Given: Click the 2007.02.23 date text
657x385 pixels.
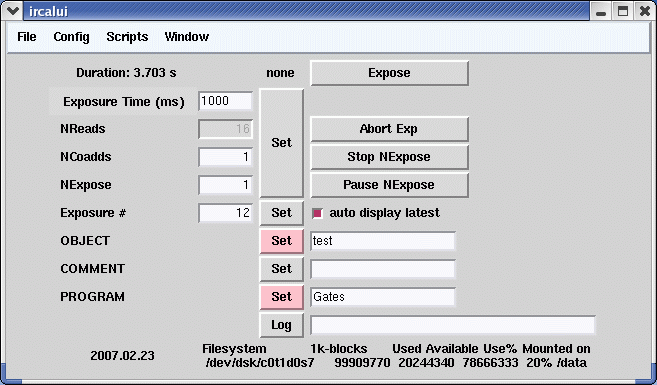Looking at the screenshot, I should (x=122, y=356).
